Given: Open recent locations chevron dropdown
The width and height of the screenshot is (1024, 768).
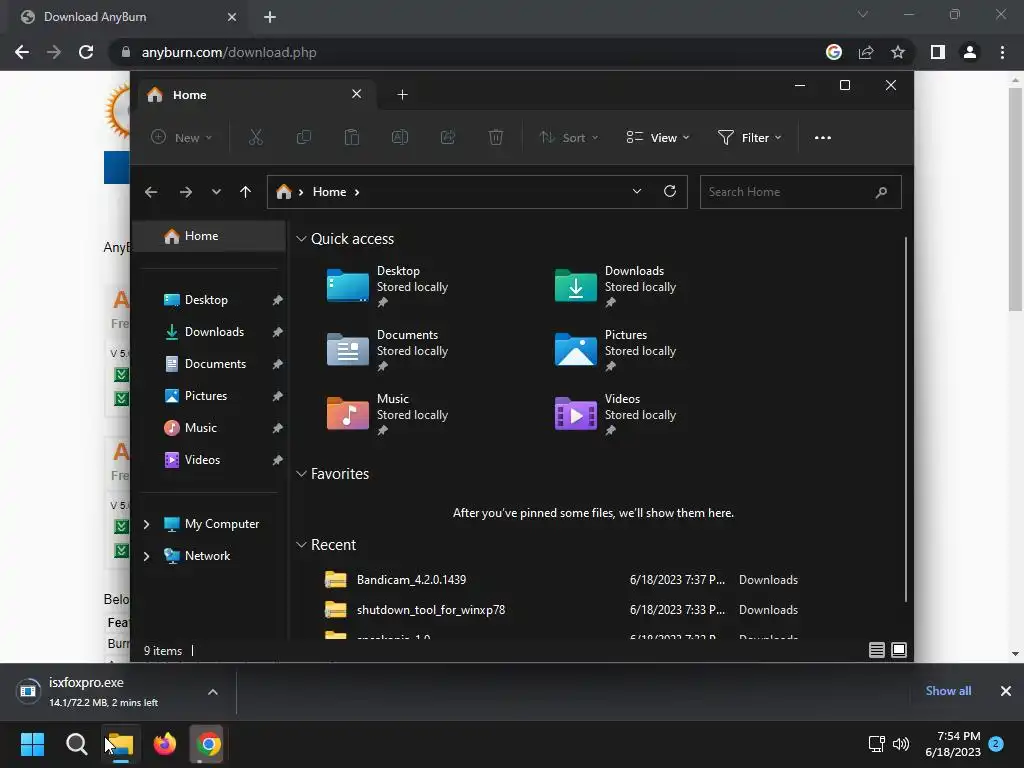Looking at the screenshot, I should [x=216, y=192].
